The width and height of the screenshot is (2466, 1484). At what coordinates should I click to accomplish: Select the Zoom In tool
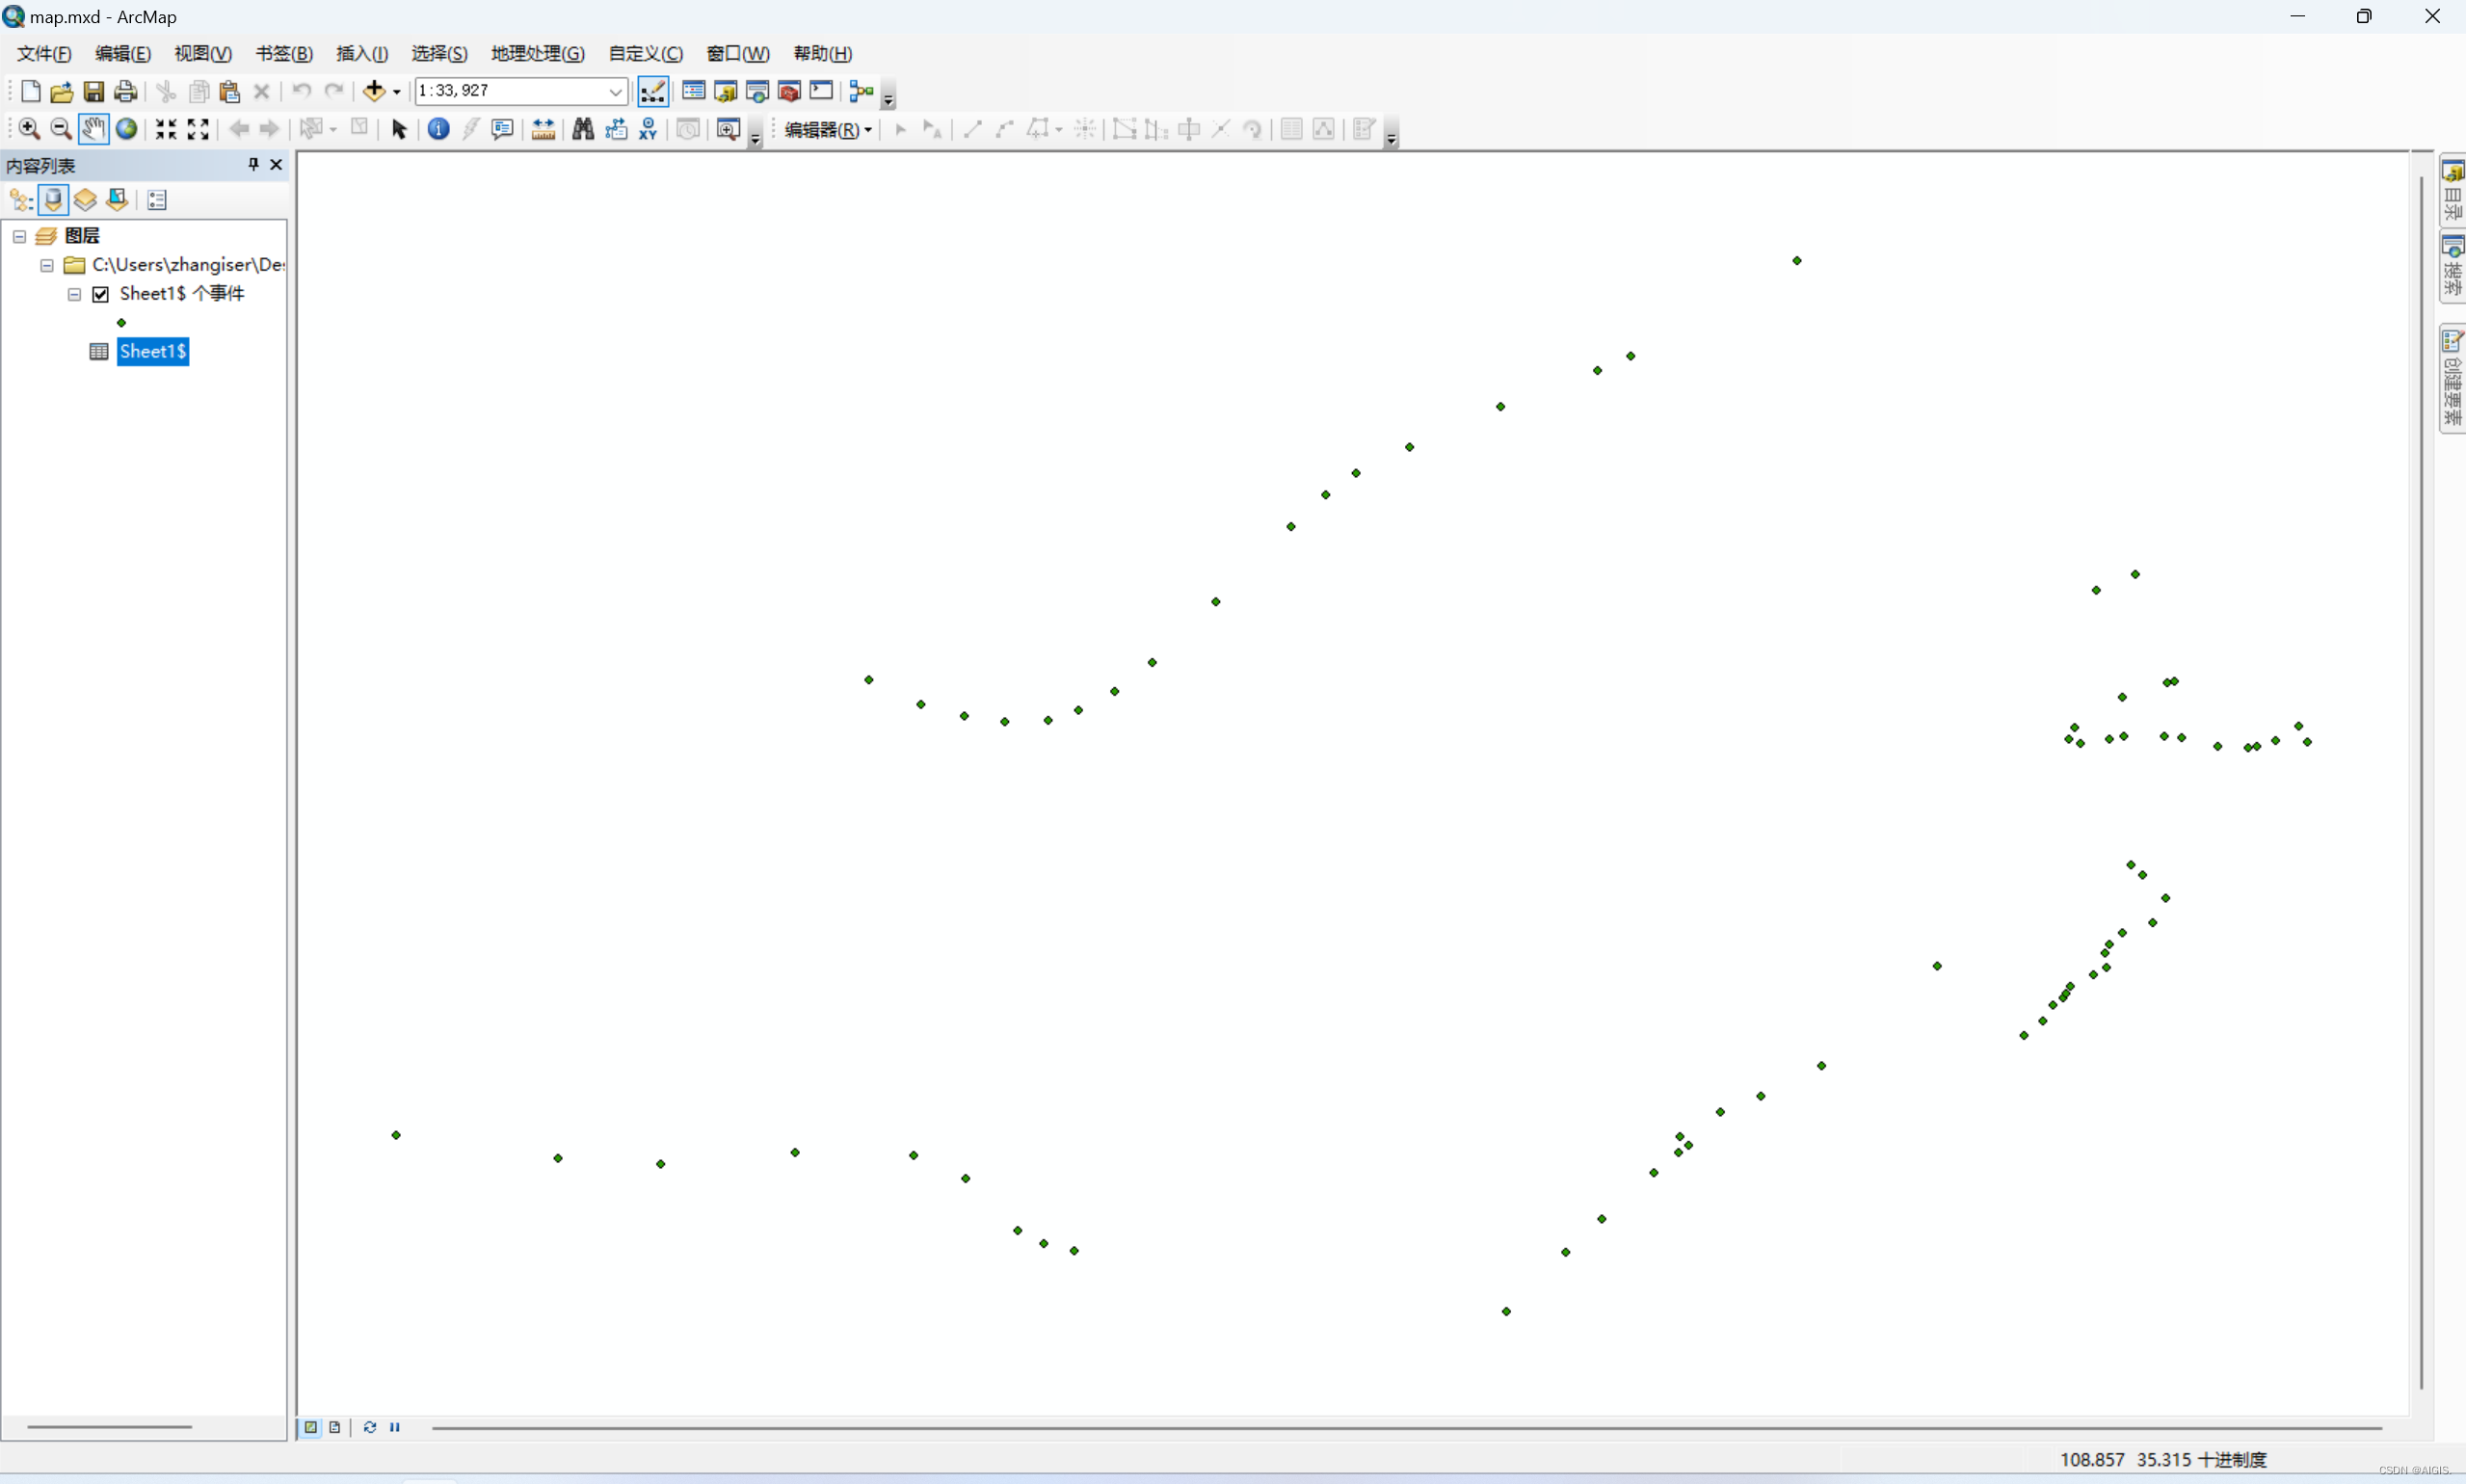click(29, 129)
